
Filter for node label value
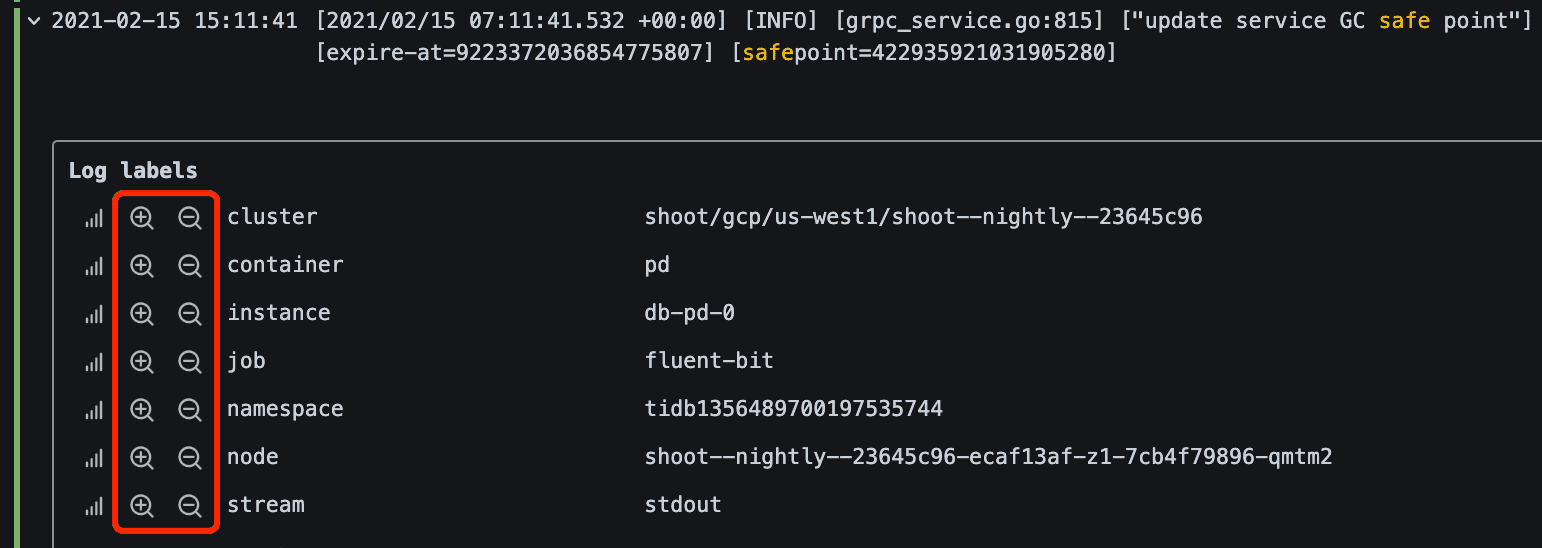[x=142, y=458]
